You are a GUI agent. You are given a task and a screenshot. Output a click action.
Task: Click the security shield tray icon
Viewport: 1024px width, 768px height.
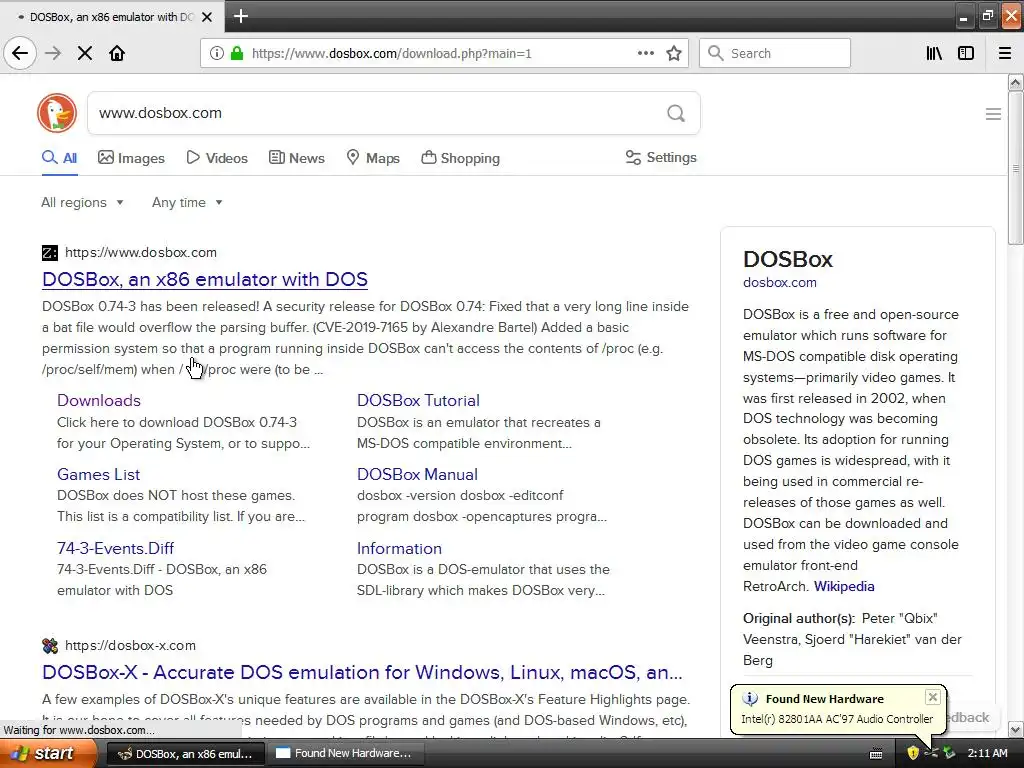[913, 753]
